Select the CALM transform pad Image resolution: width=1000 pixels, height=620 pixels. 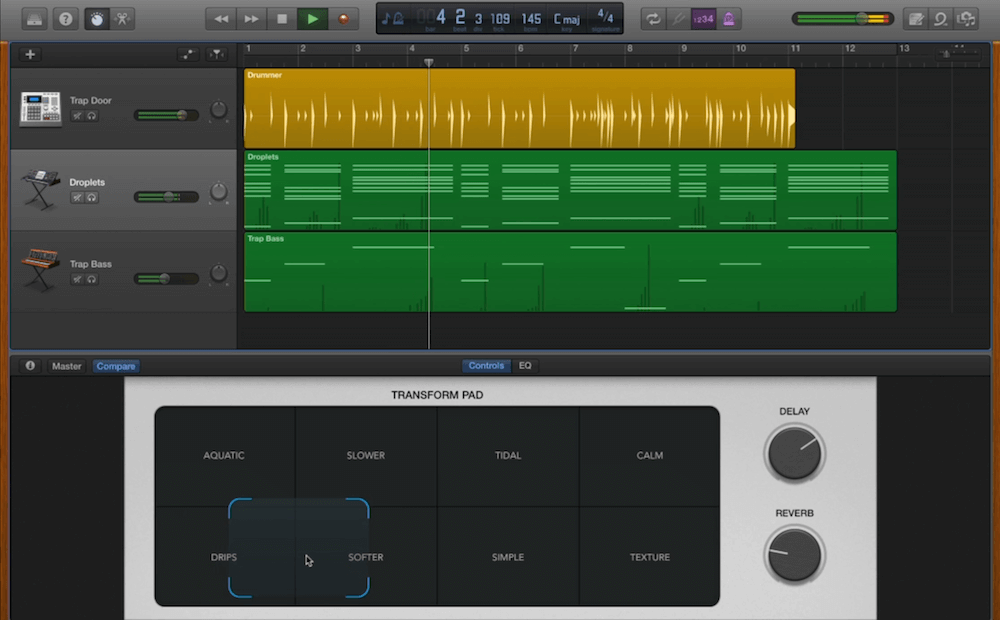point(649,455)
